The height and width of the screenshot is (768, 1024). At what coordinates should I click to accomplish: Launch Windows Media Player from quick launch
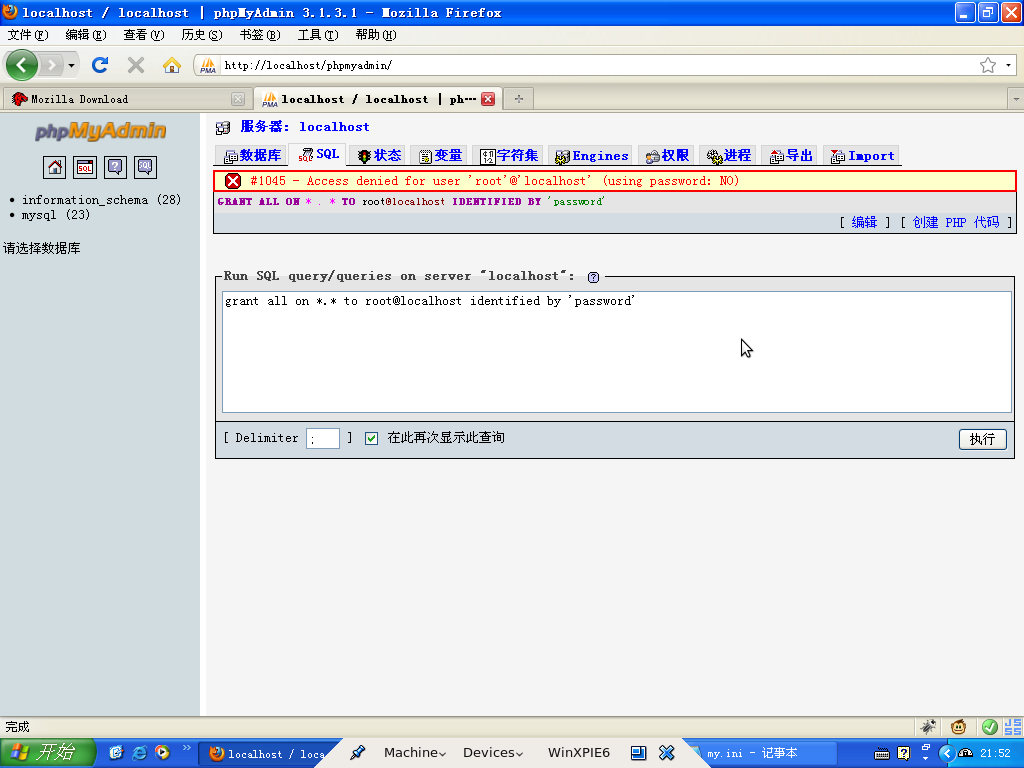pyautogui.click(x=163, y=753)
